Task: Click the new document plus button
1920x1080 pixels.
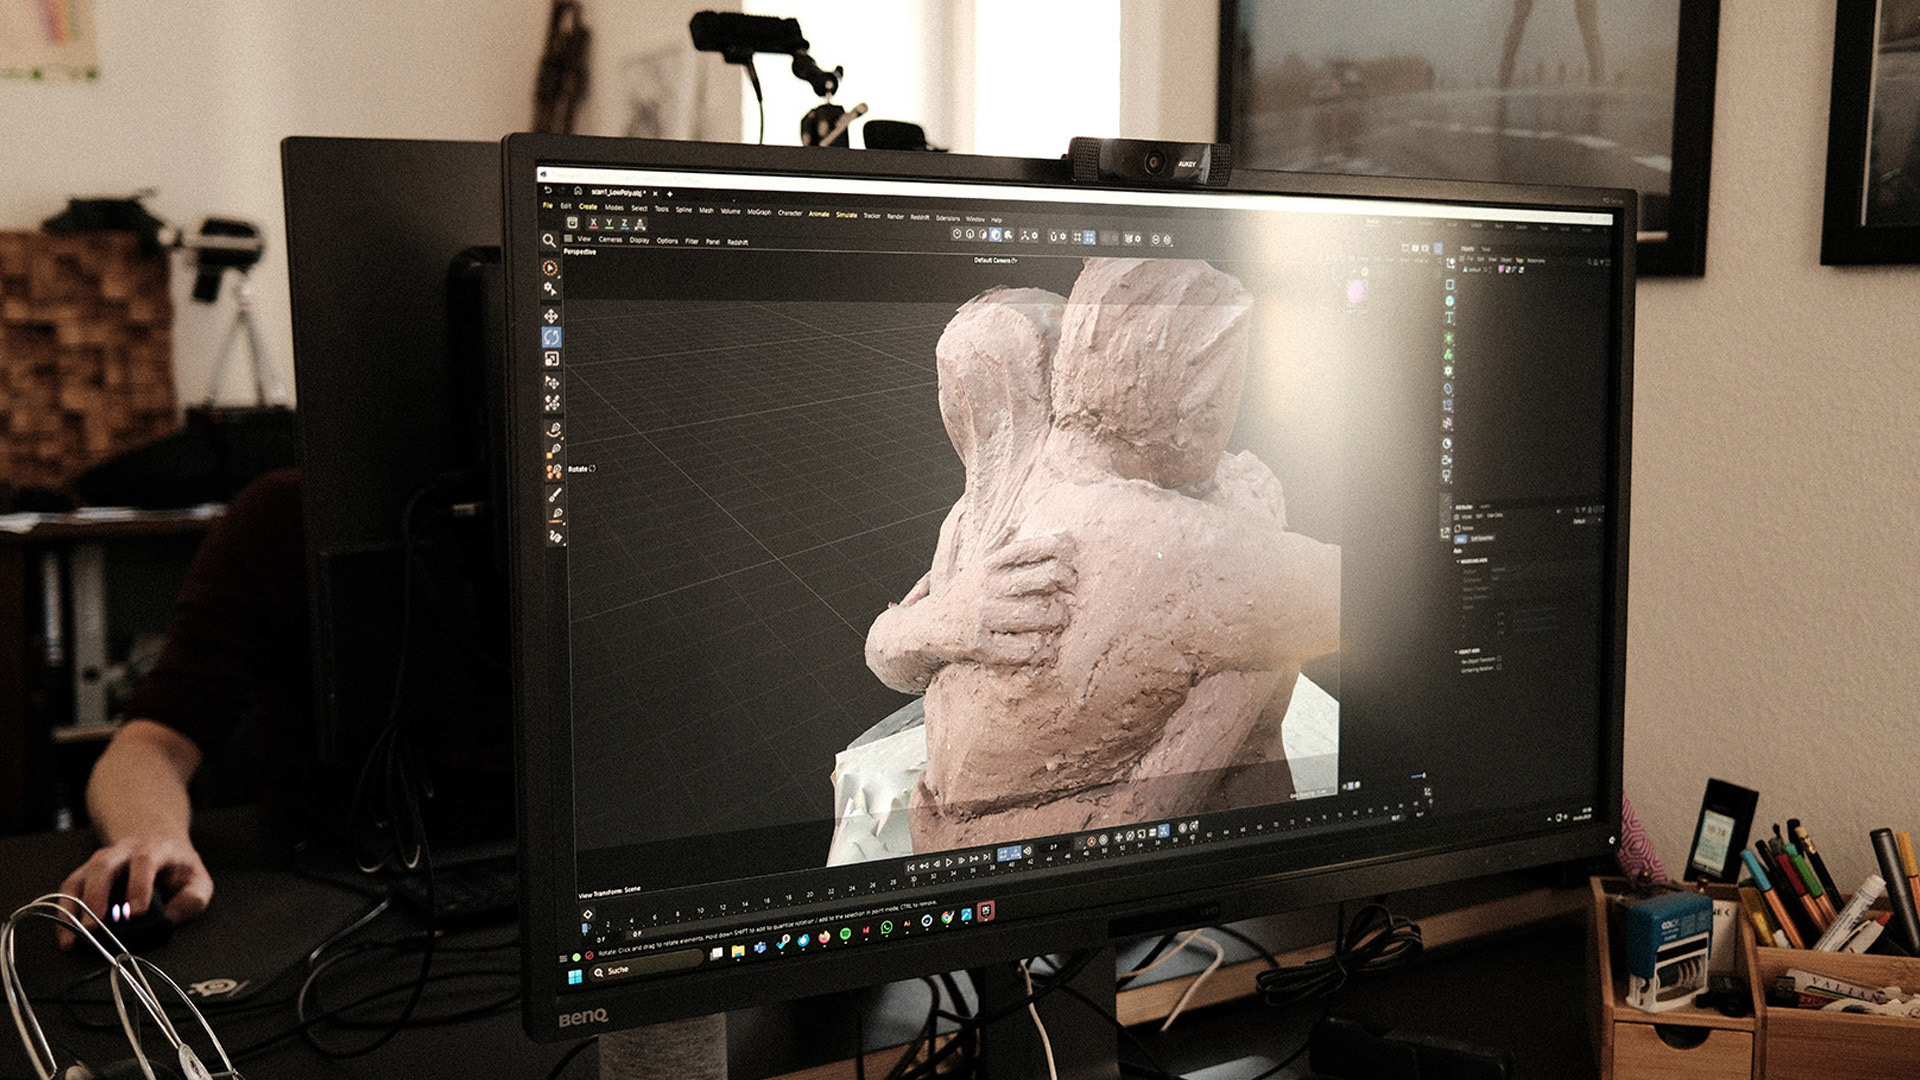Action: point(669,193)
